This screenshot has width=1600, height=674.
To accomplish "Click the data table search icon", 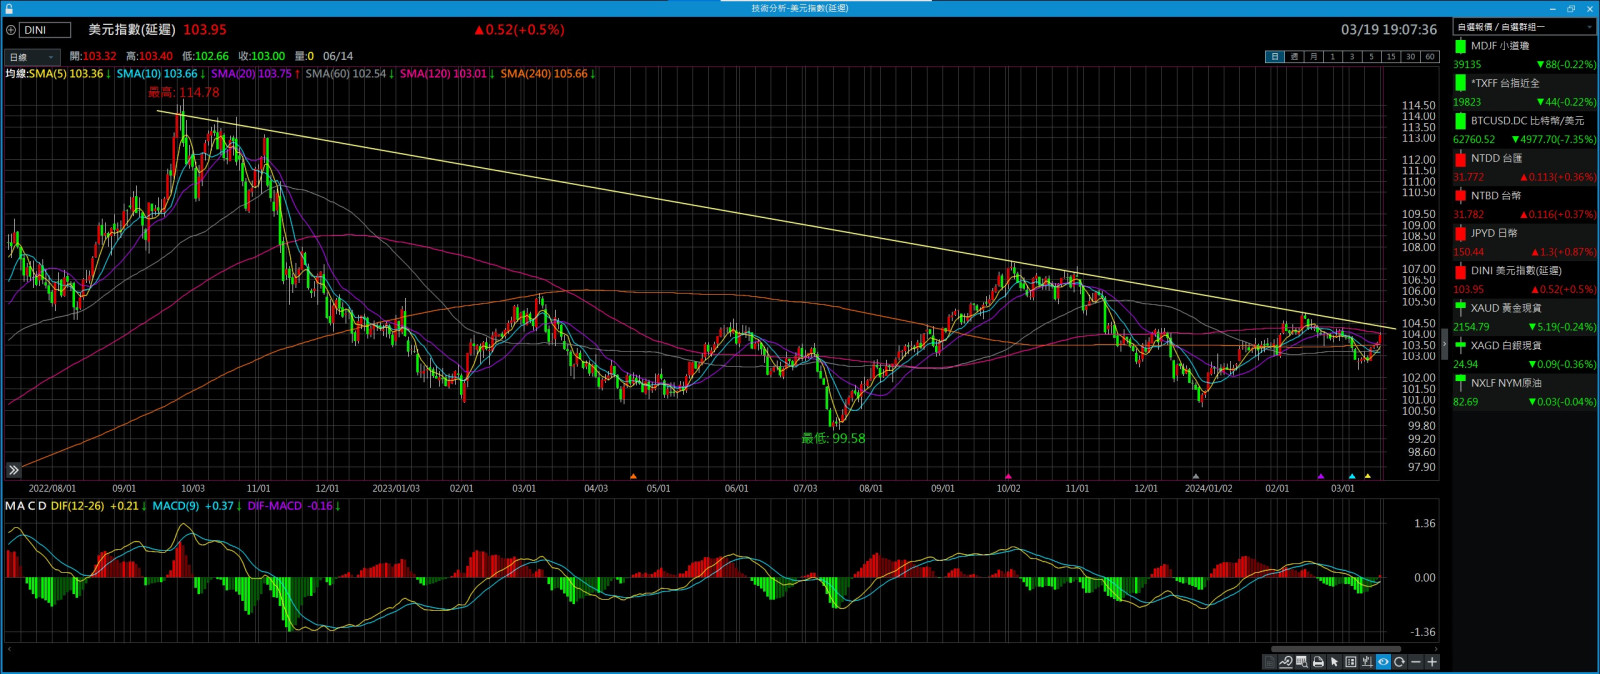I will click(1302, 662).
